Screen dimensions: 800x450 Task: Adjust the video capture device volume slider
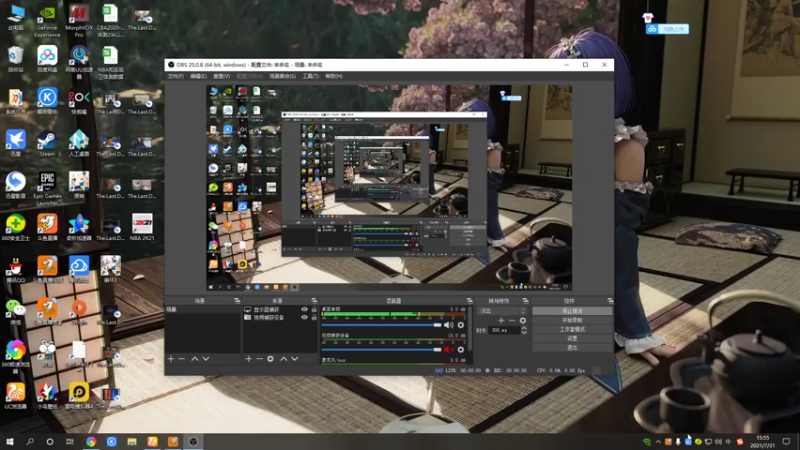381,349
